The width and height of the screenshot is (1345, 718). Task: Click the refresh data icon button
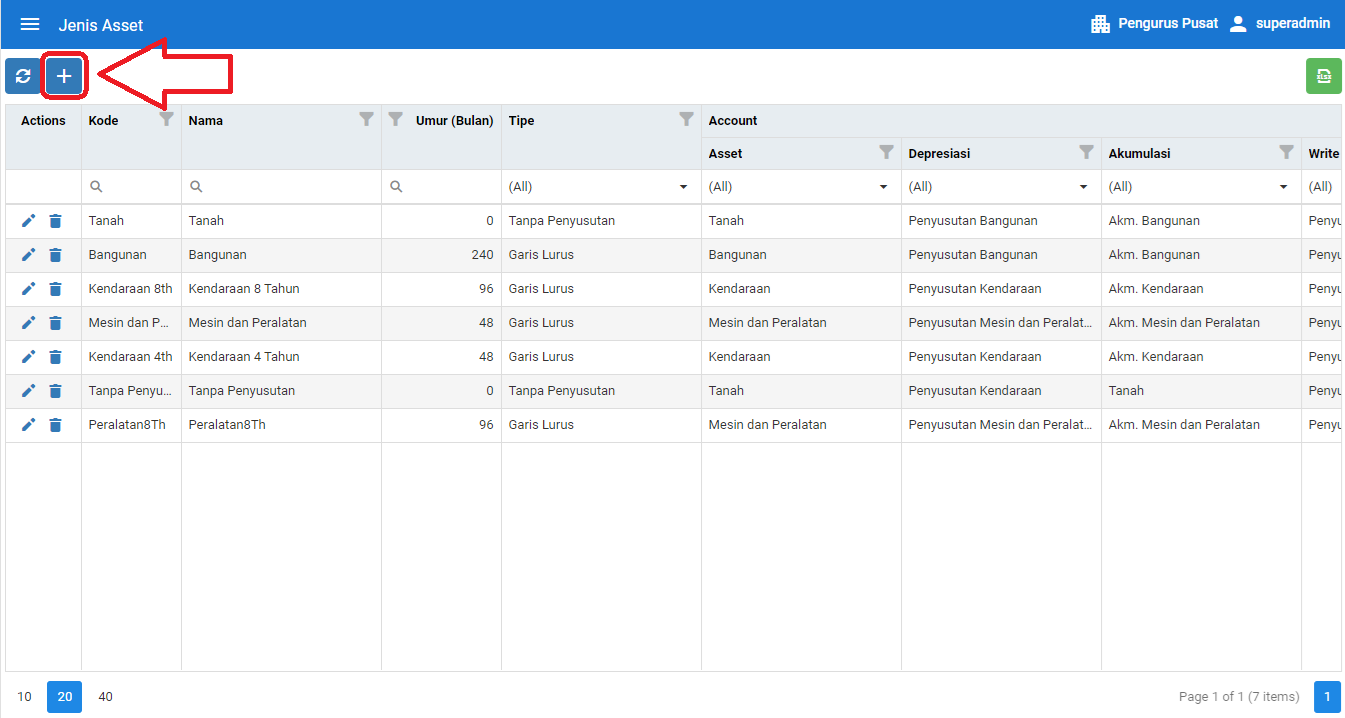pos(23,76)
